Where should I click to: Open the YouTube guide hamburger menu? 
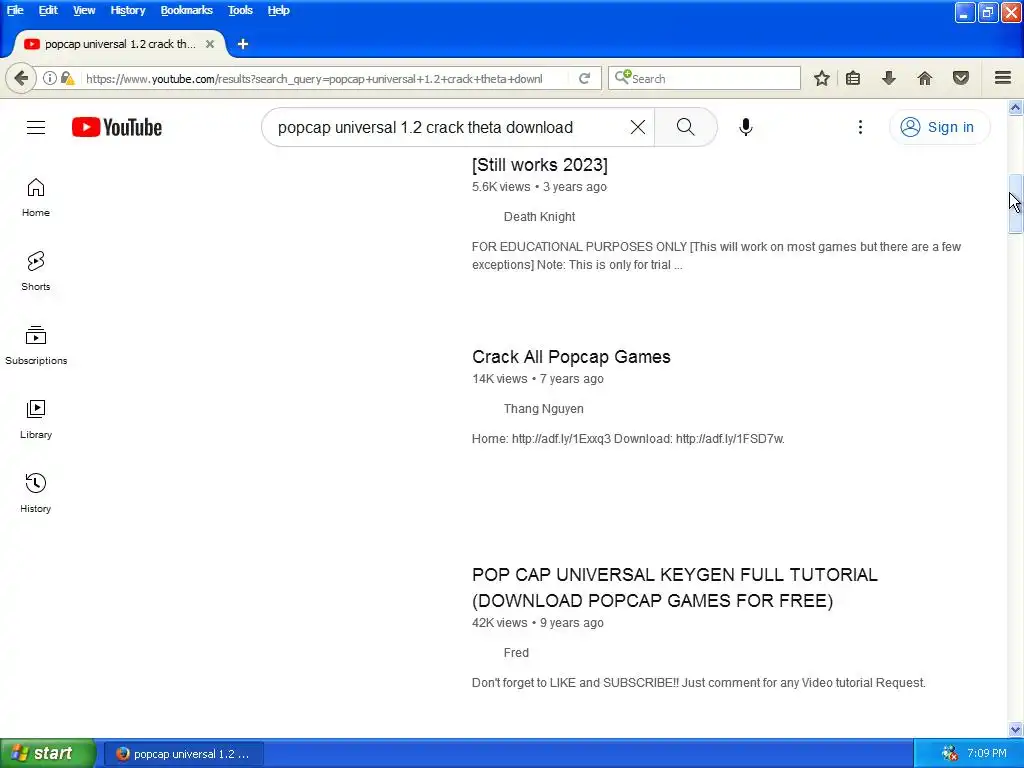[36, 127]
